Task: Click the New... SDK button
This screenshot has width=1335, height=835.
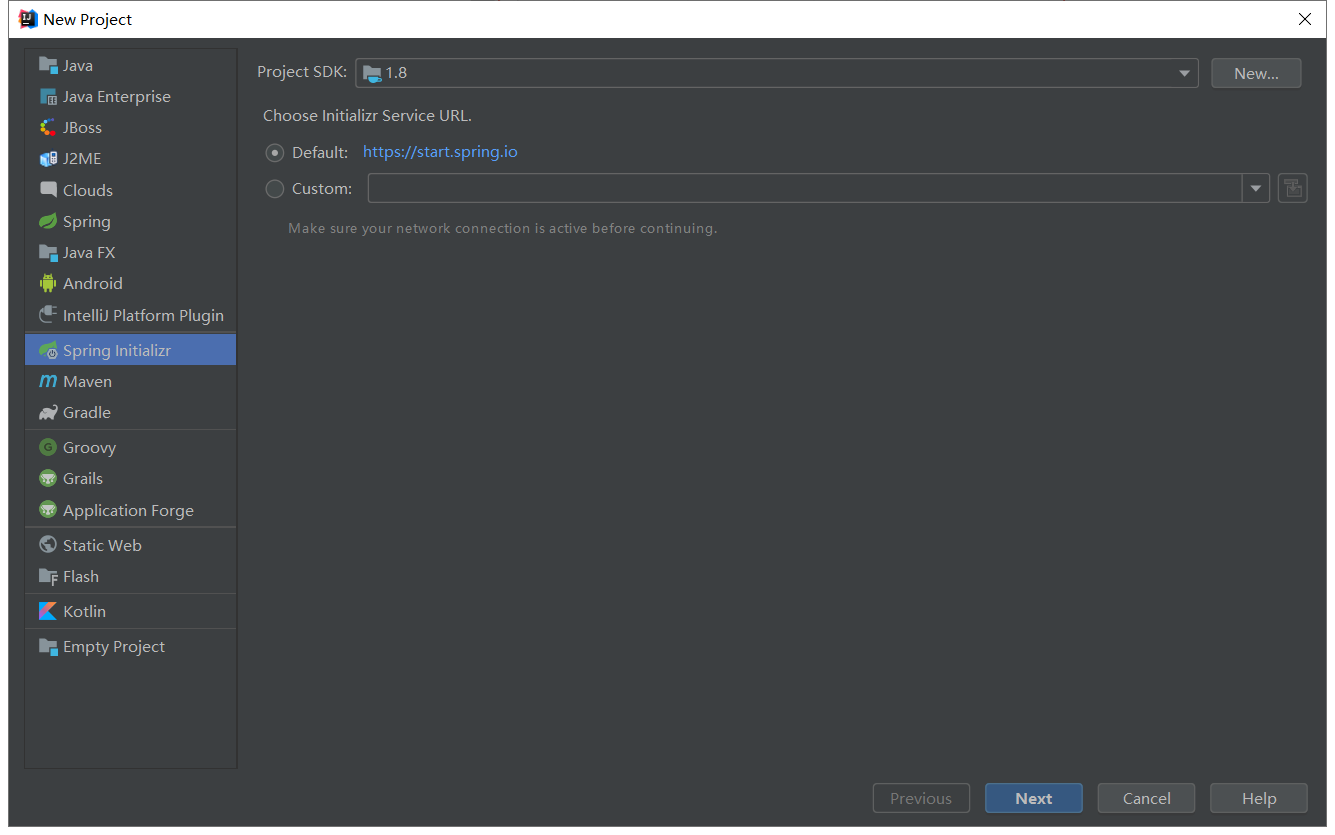Action: [1256, 73]
